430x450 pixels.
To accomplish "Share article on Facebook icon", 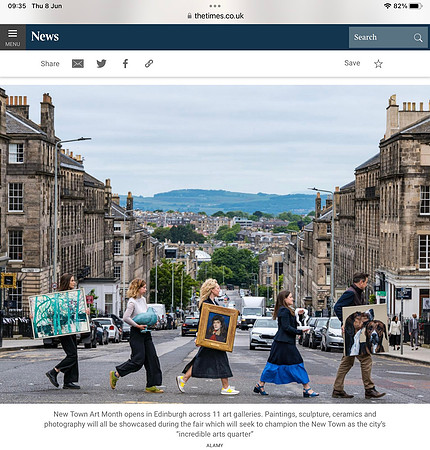I will pyautogui.click(x=125, y=63).
